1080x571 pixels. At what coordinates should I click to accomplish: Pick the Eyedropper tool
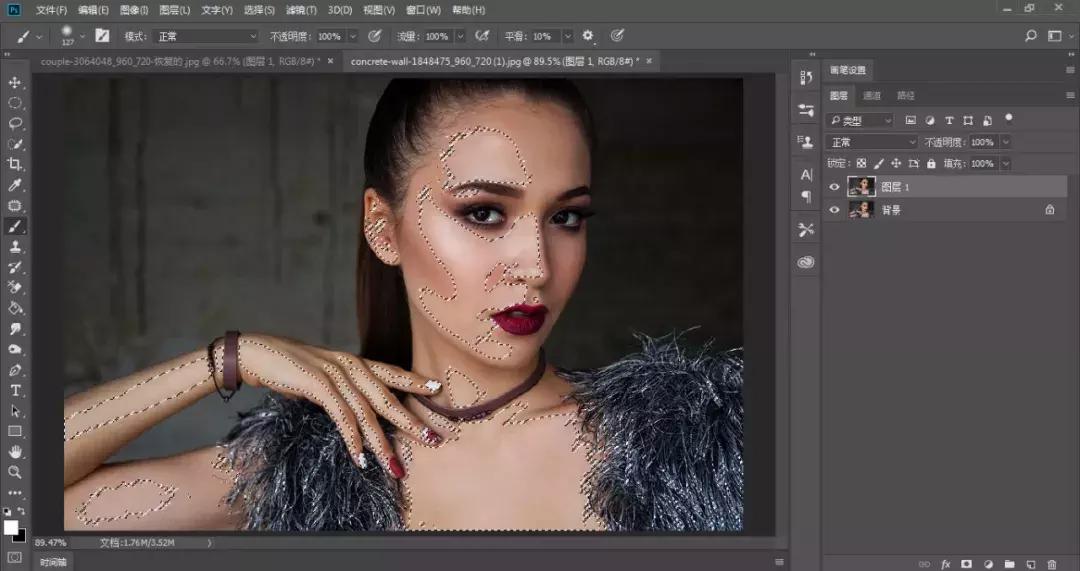[x=15, y=185]
